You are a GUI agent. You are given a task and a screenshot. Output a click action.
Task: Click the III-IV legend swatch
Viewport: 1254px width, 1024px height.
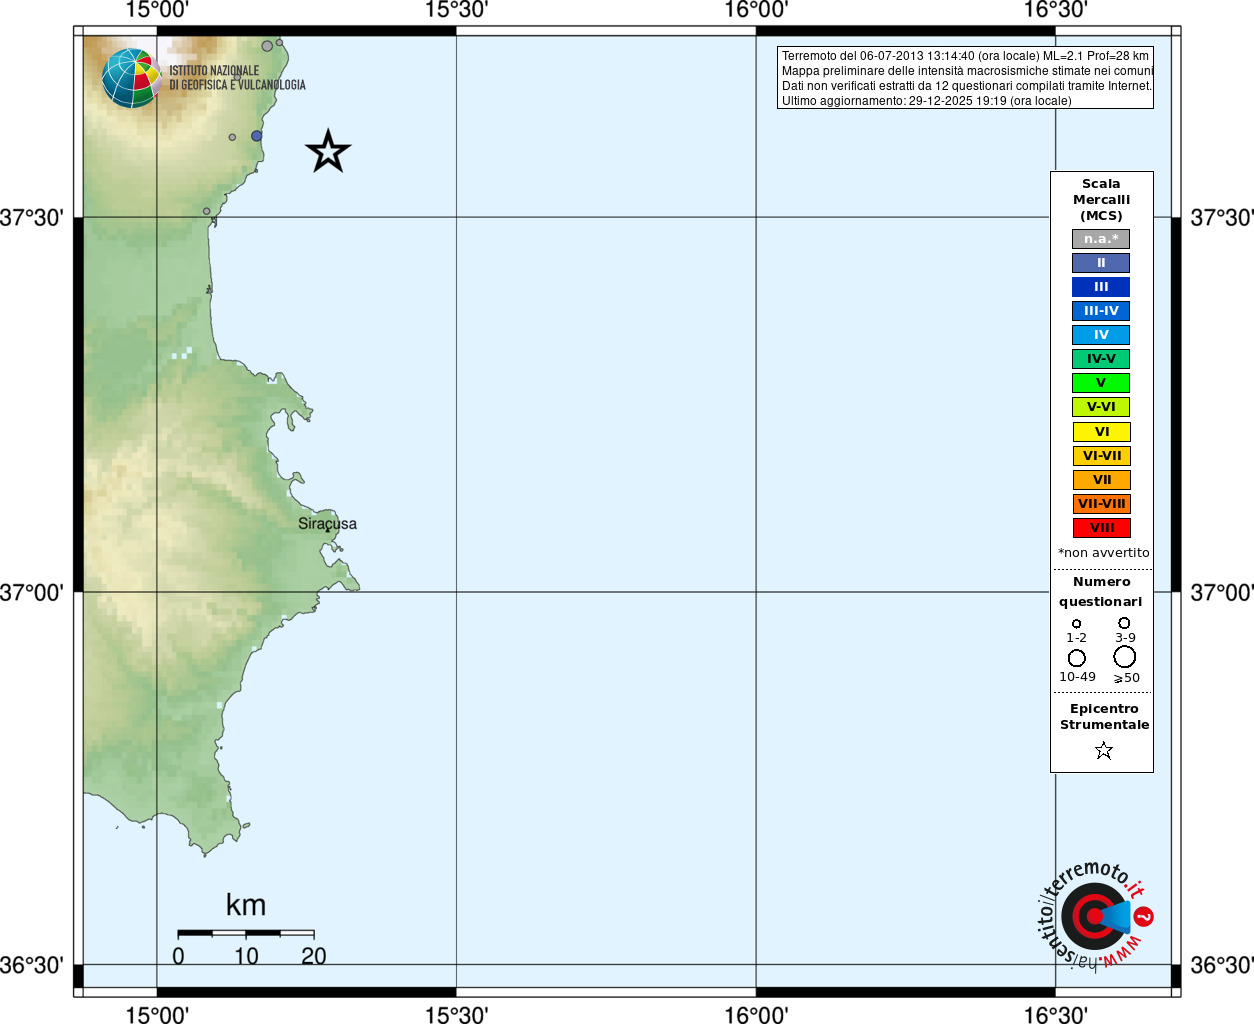coord(1101,311)
